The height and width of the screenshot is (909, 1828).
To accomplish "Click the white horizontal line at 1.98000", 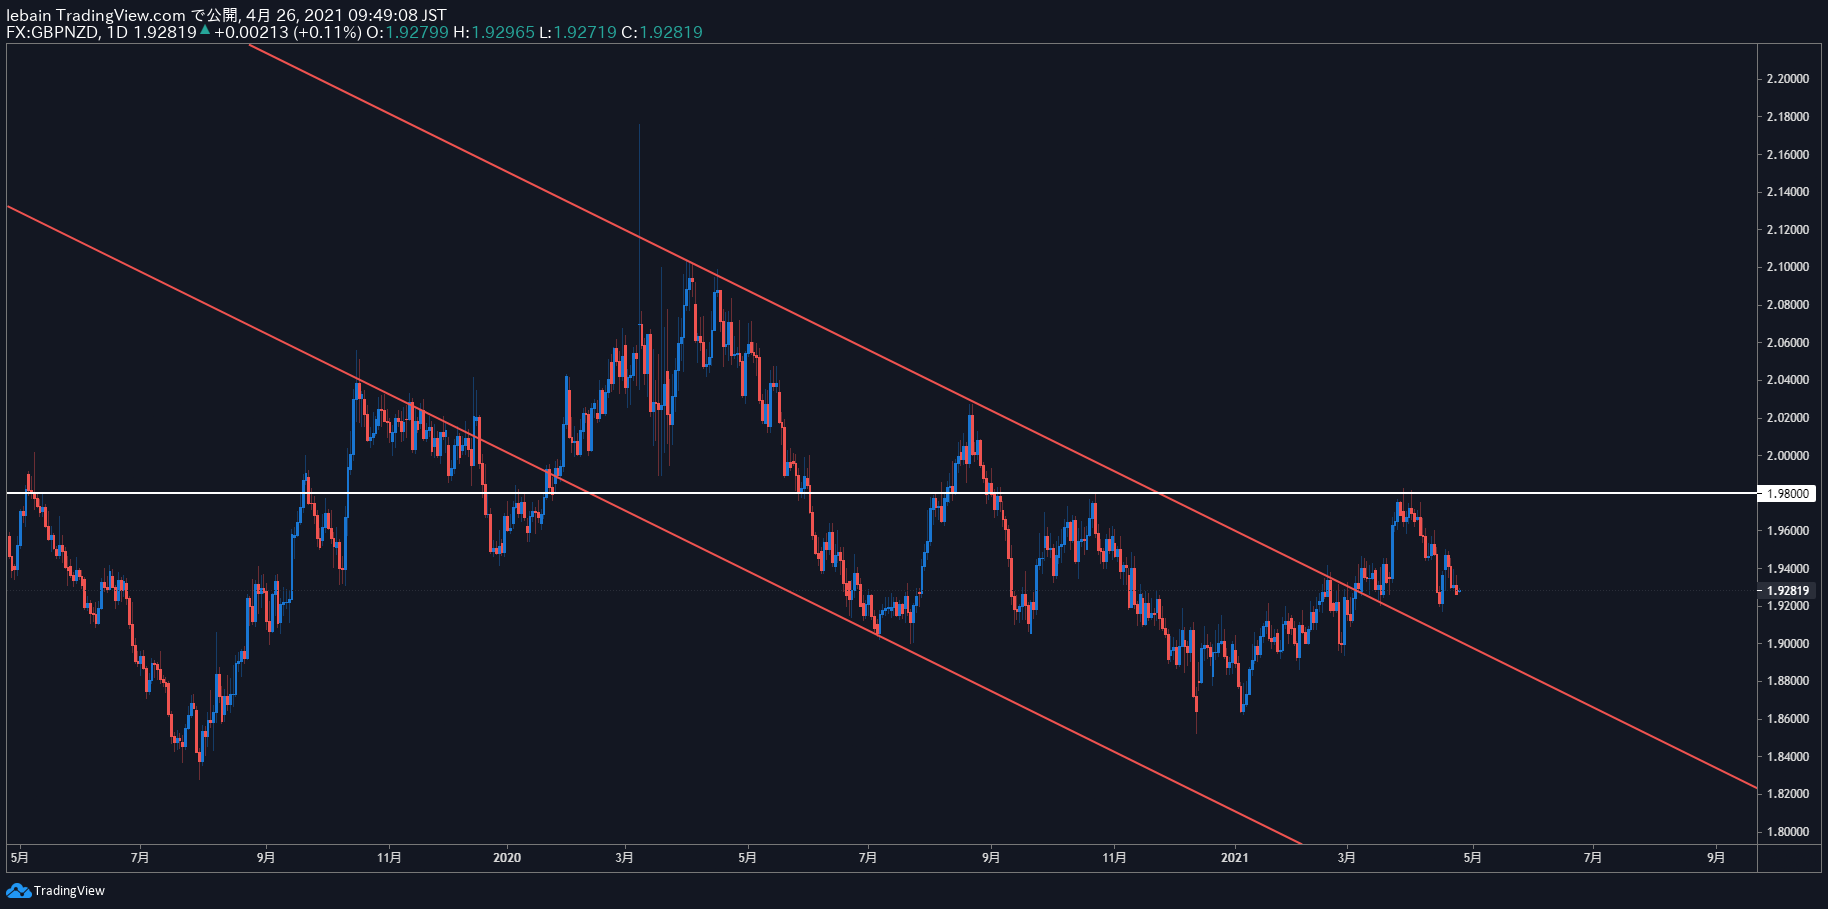I will point(880,493).
